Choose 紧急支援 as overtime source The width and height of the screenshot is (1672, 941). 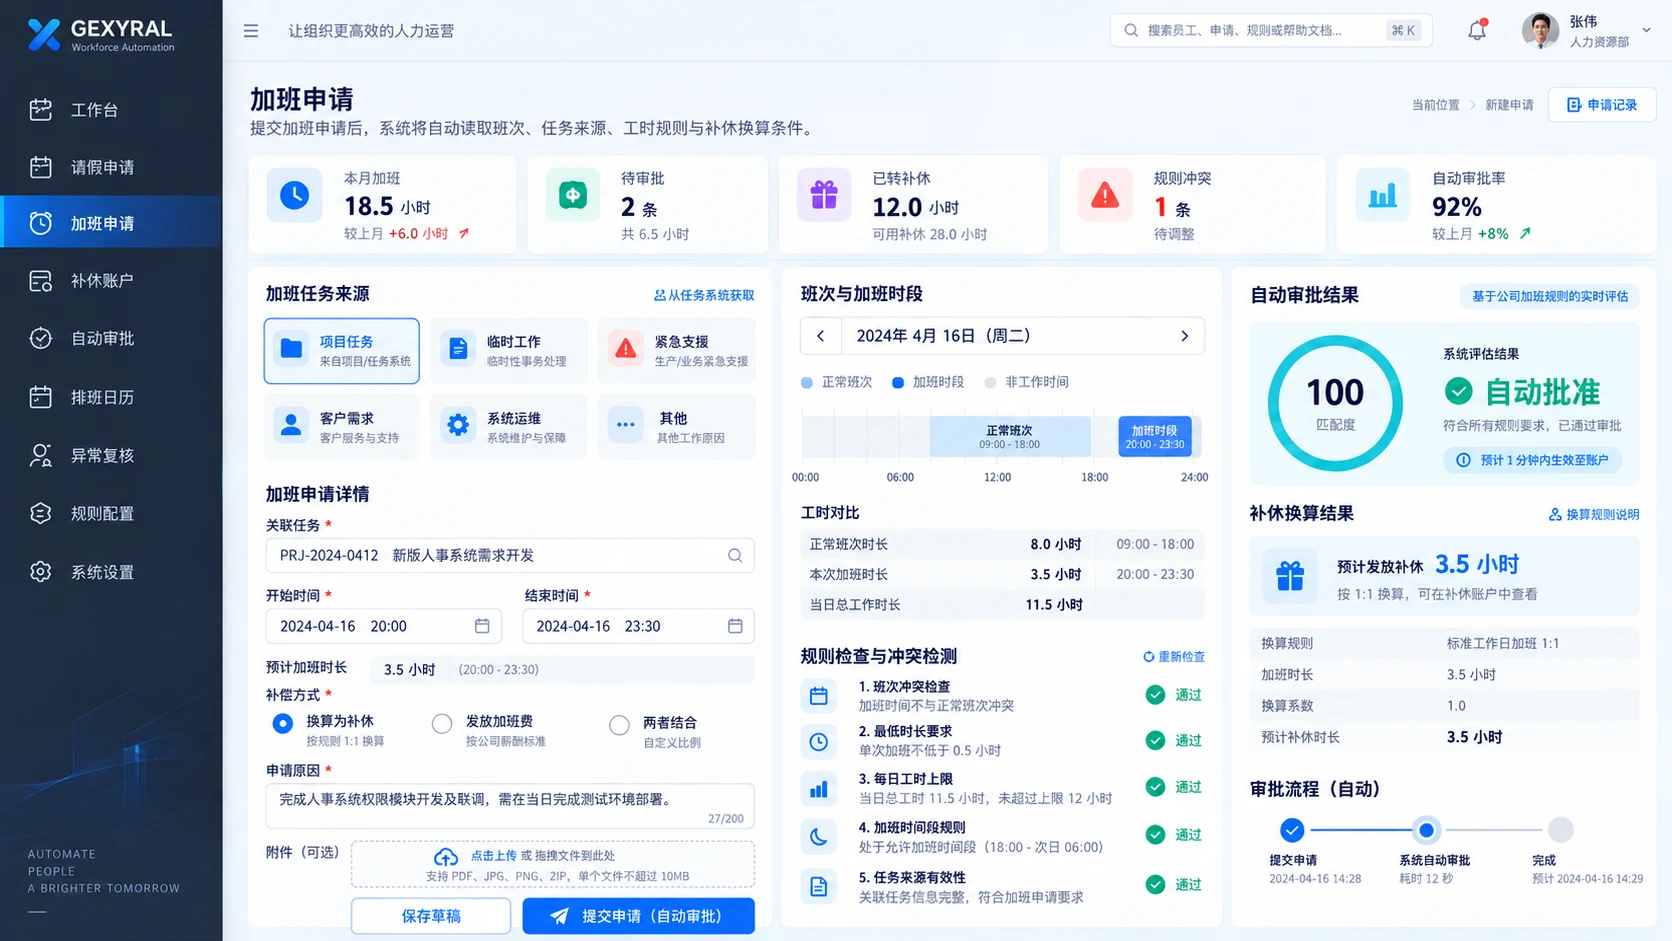pos(677,351)
